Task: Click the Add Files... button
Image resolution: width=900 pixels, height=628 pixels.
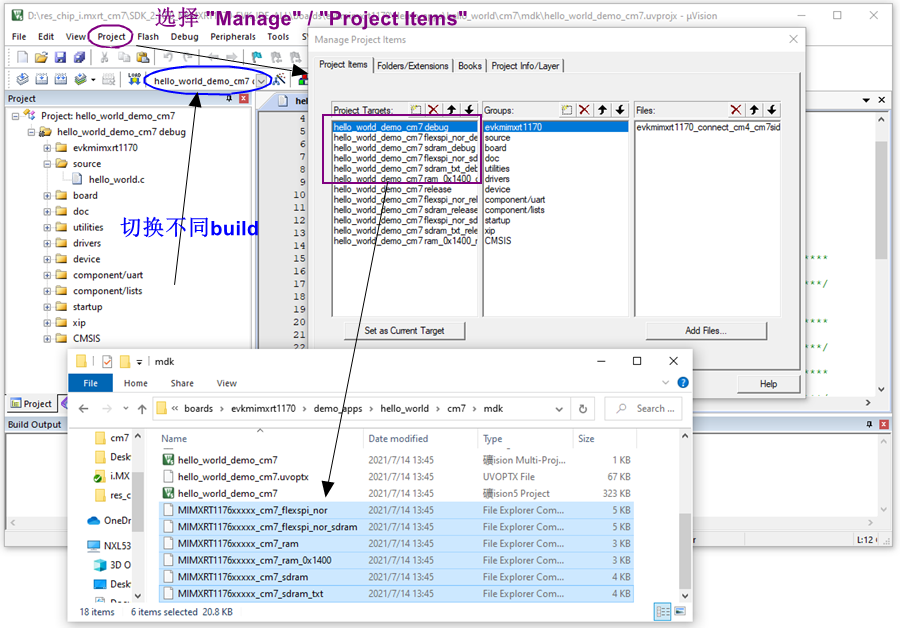Action: point(706,331)
